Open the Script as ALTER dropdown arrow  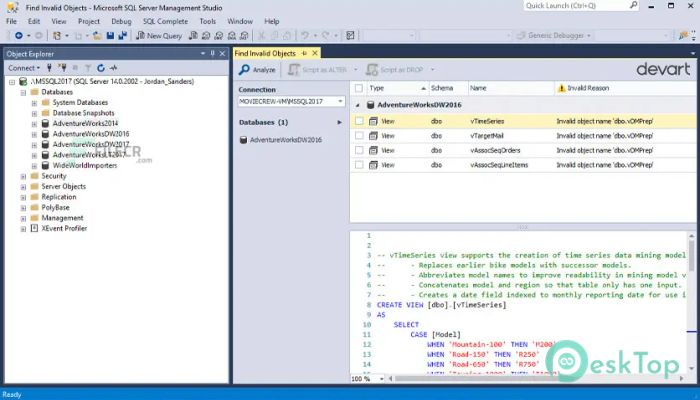355,70
